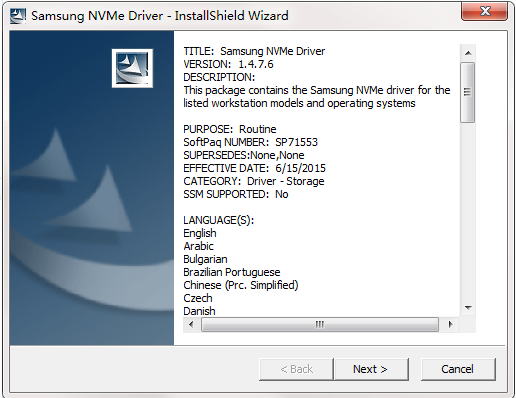Click the InstallShield logo in the blue panel
The image size is (516, 398).
(132, 68)
